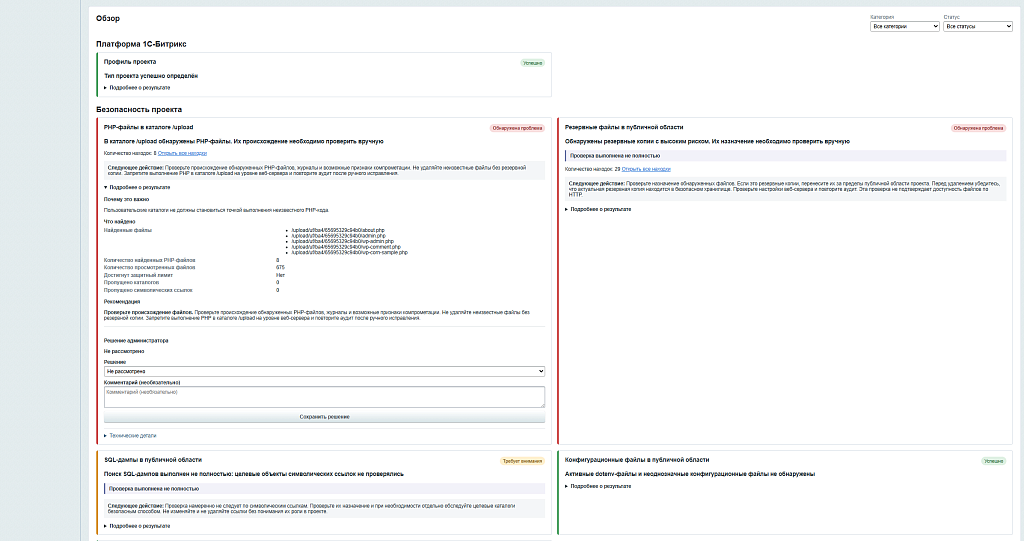Click the Пропущено каталогов row label
Viewport: 1024px width, 541px height.
[131, 282]
